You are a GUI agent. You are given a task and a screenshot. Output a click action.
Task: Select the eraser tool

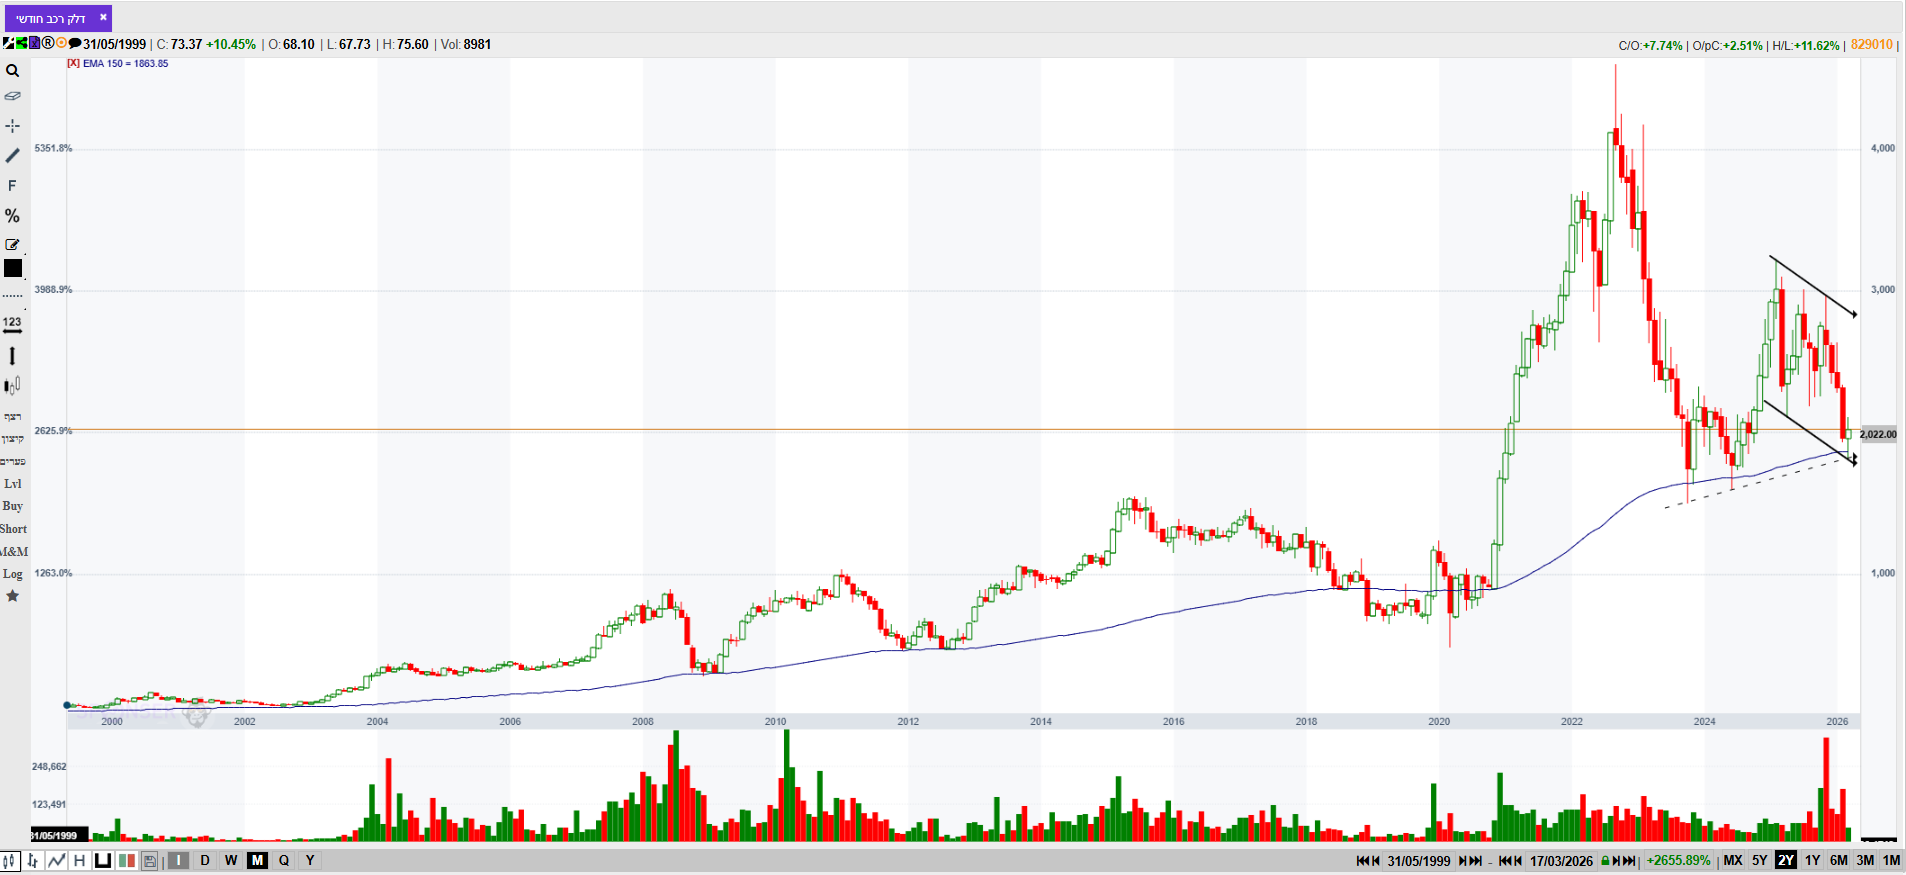tap(12, 96)
